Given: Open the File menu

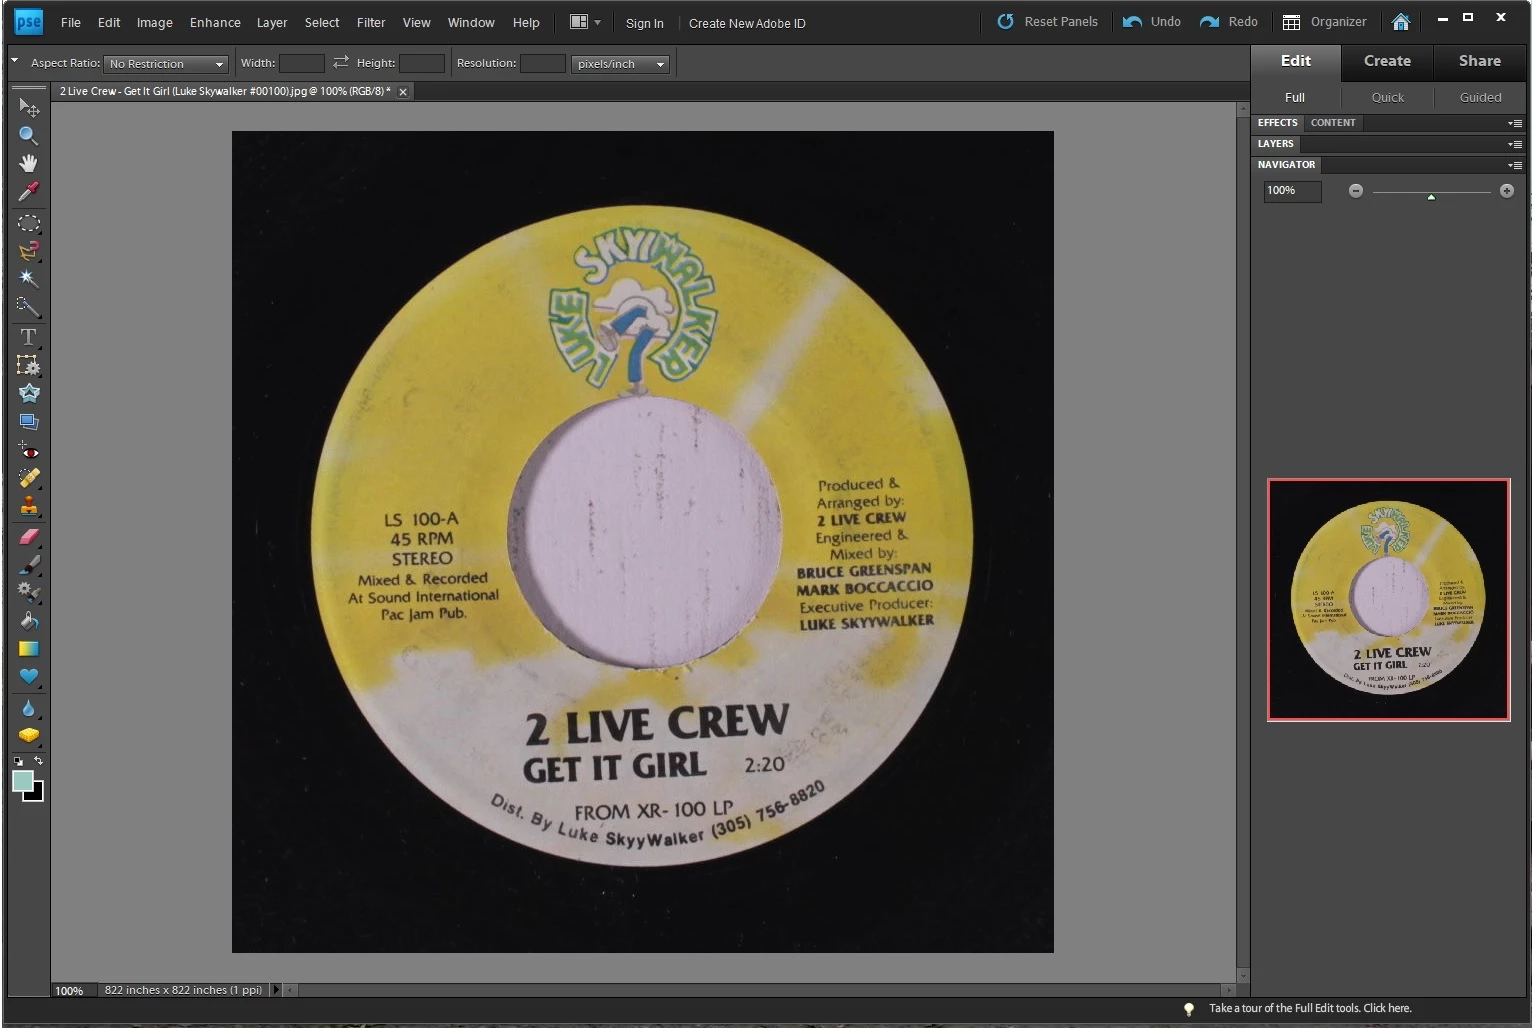Looking at the screenshot, I should click(x=71, y=22).
